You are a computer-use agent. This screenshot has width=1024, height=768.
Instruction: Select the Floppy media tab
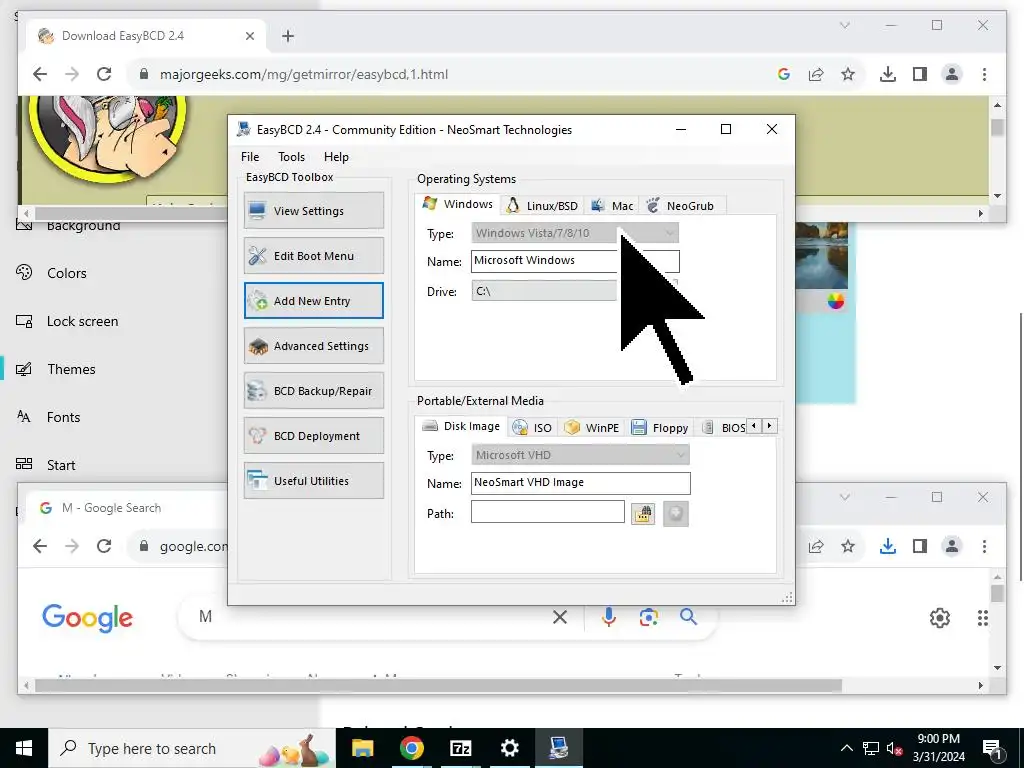click(660, 428)
